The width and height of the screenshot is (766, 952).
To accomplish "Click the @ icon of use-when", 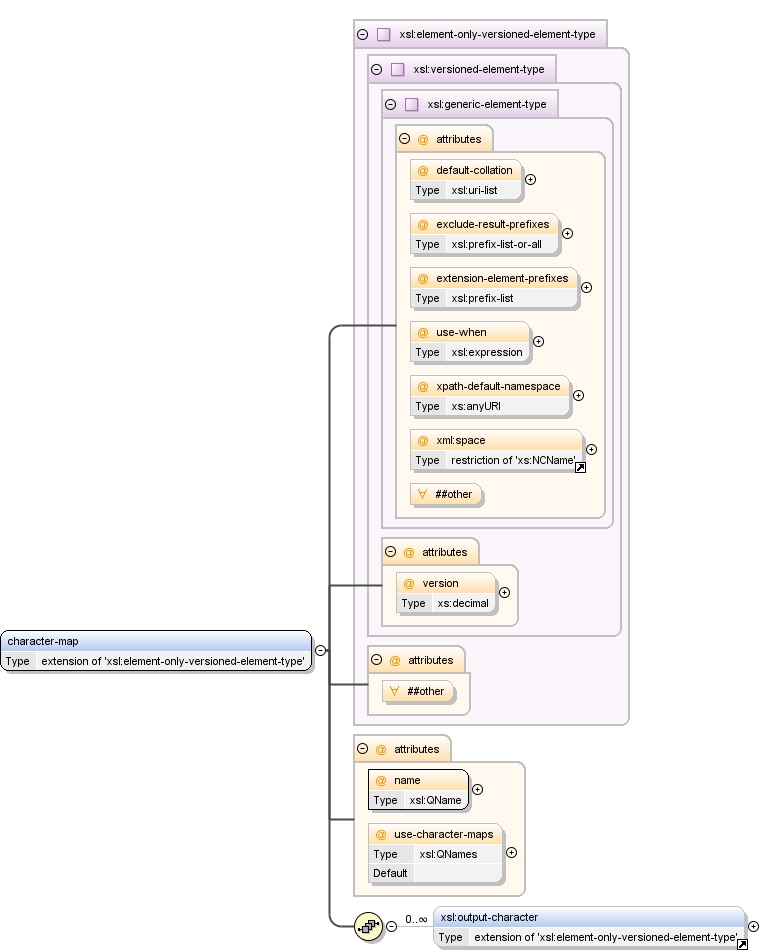I will pyautogui.click(x=423, y=333).
